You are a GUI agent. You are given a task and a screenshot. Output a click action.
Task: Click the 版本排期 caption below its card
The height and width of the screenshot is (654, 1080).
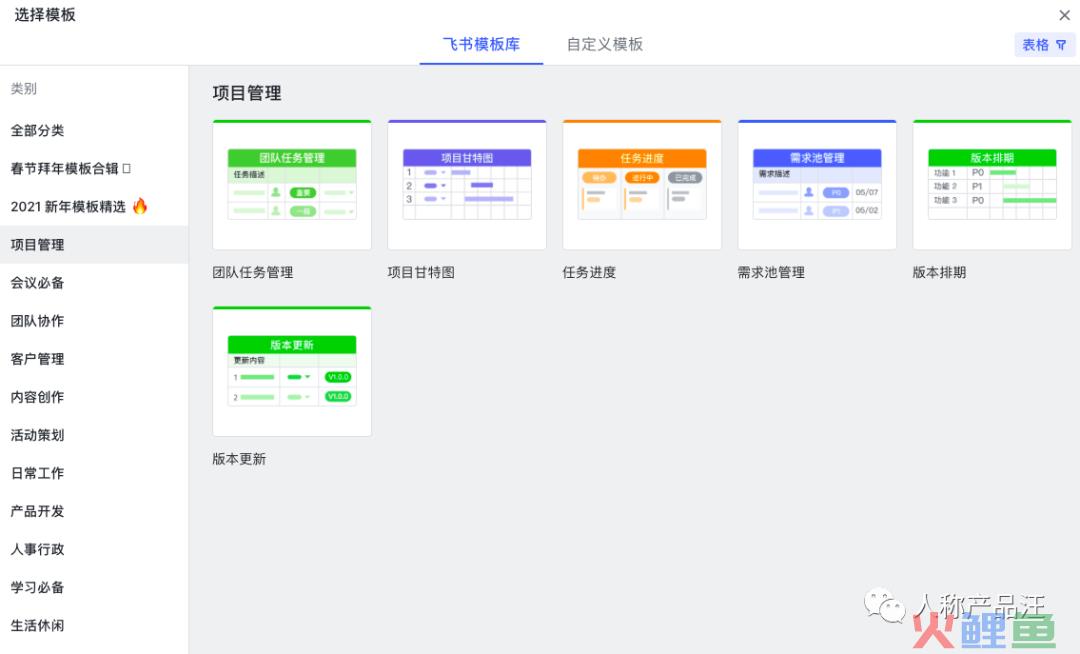[939, 273]
